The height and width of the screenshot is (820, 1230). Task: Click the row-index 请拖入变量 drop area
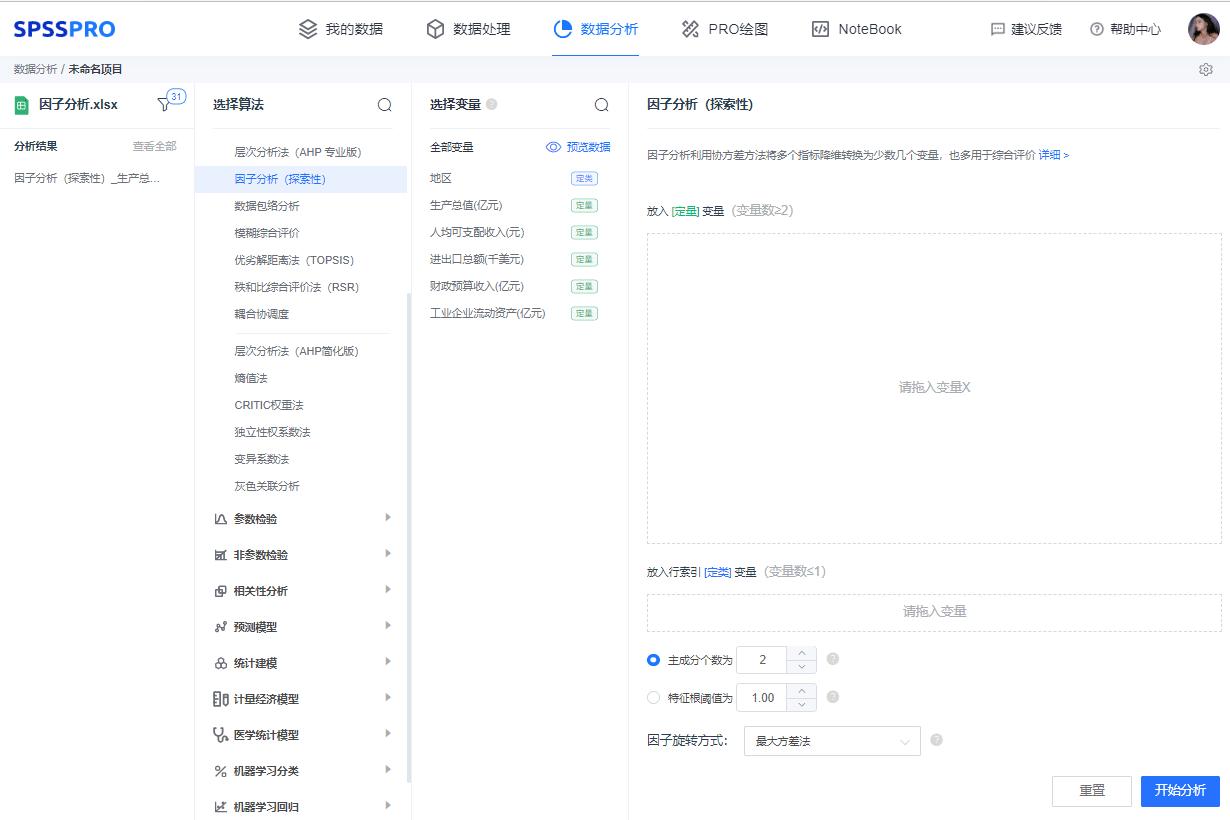(x=934, y=612)
